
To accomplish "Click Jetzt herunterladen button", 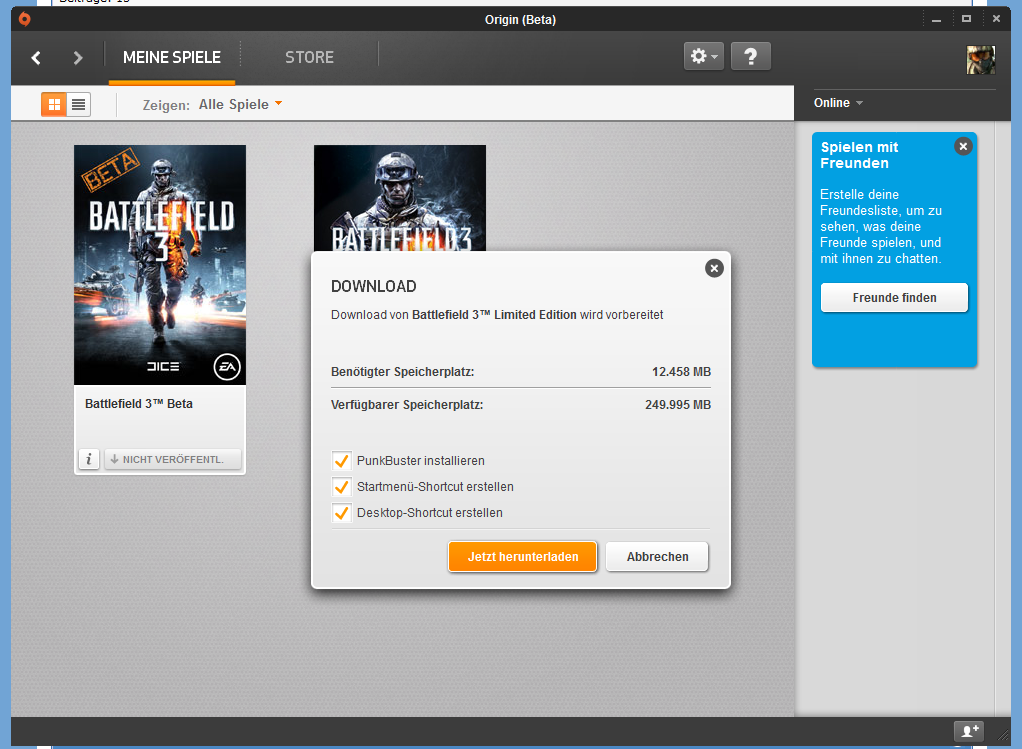I will tap(523, 557).
